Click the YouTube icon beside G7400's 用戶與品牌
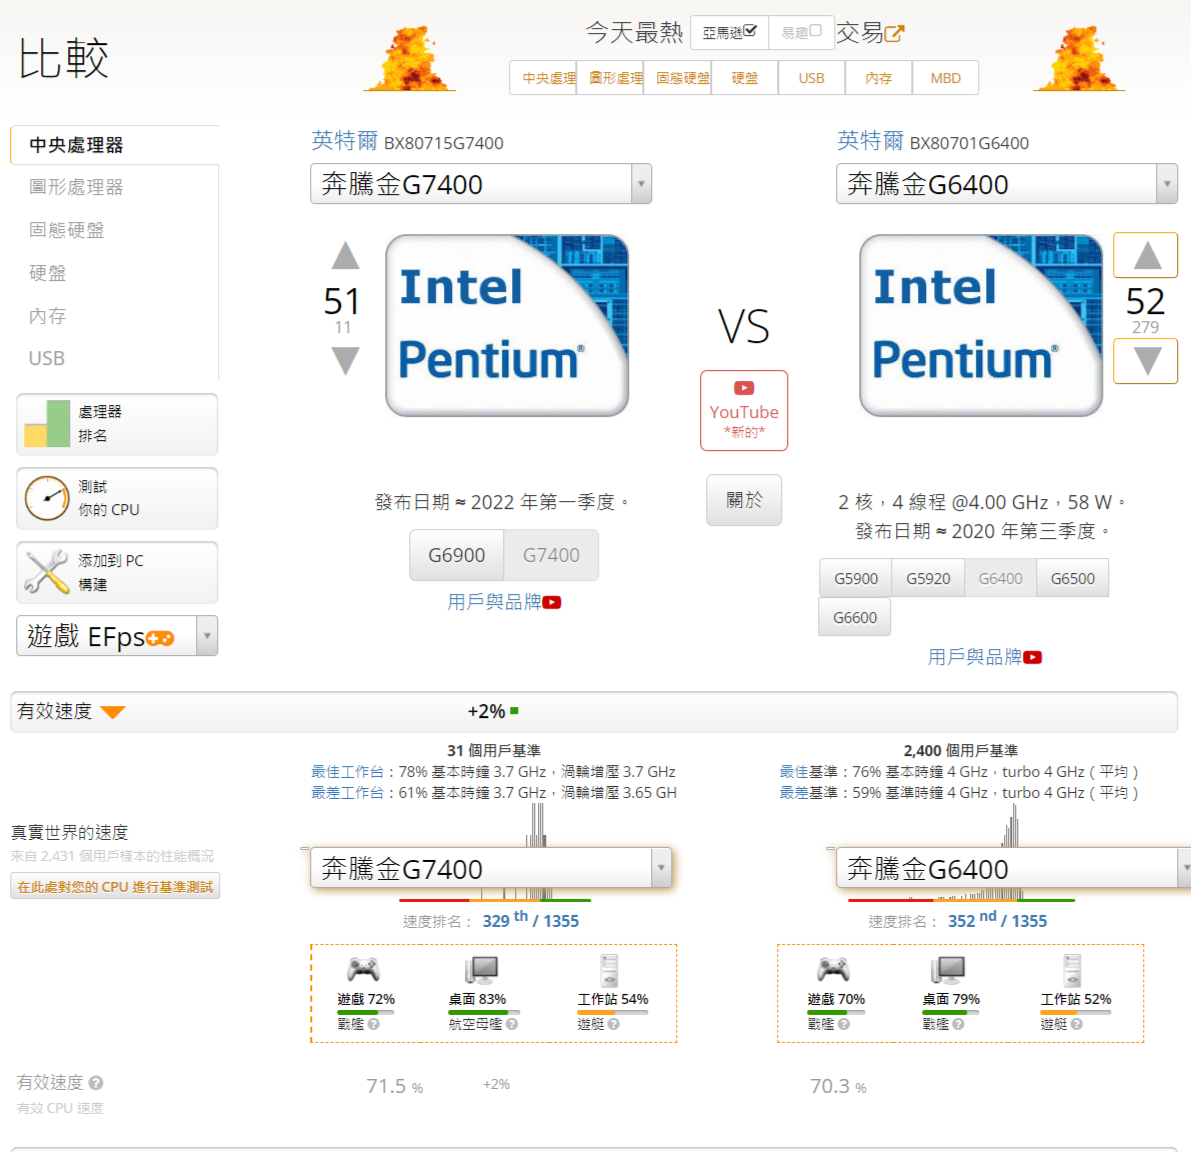Image resolution: width=1191 pixels, height=1152 pixels. click(x=552, y=602)
